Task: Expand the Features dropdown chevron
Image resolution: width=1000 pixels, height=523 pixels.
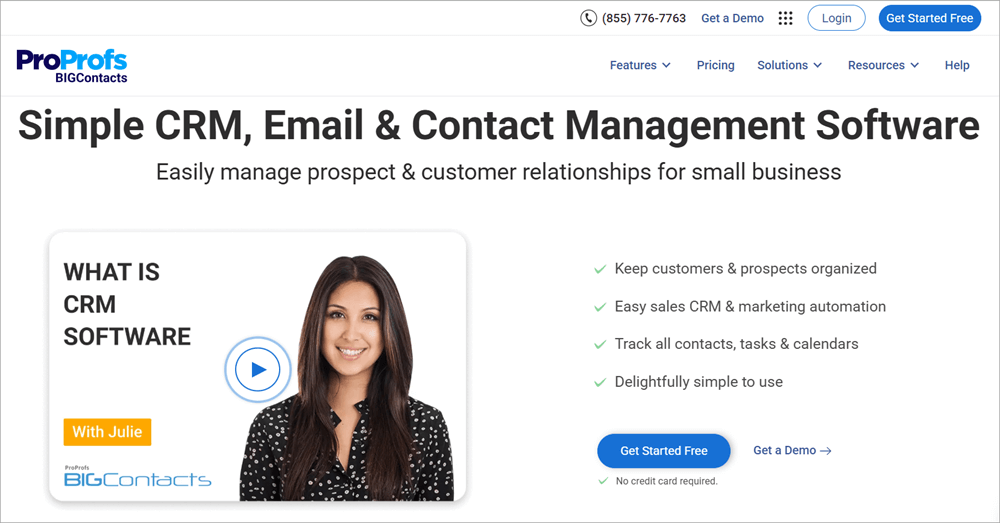Action: click(666, 65)
